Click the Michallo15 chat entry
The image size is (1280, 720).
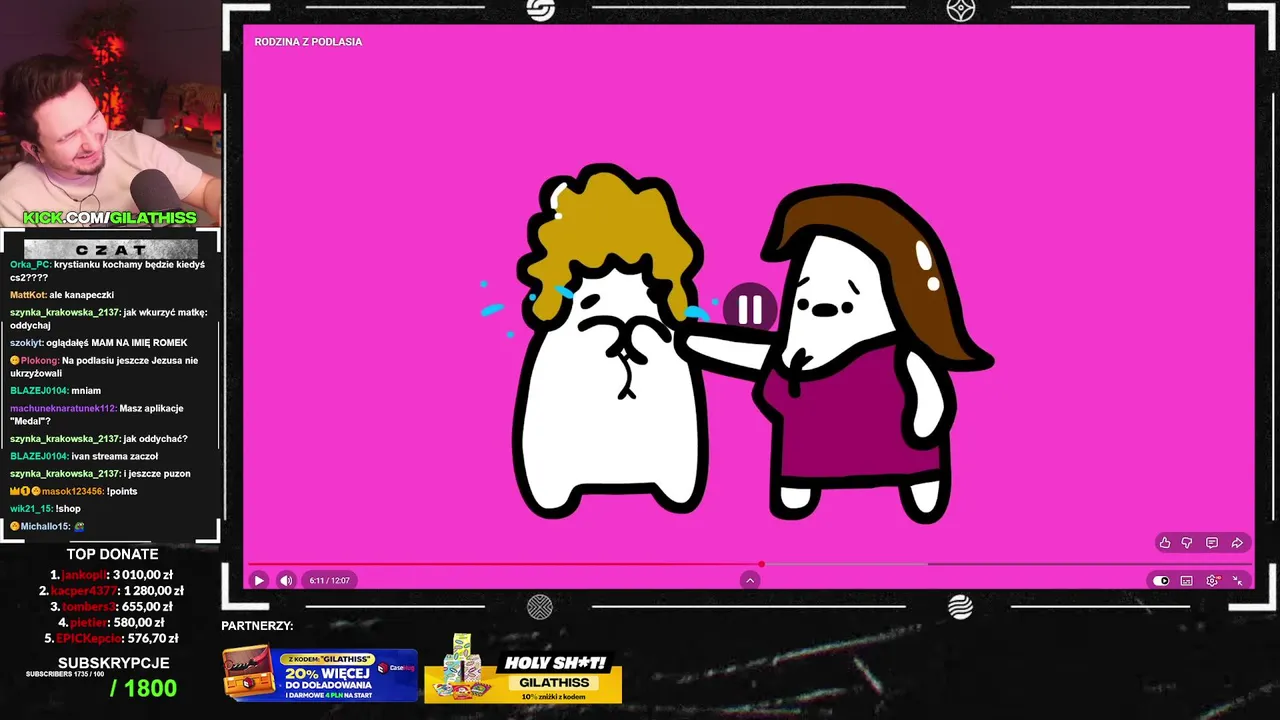point(48,526)
